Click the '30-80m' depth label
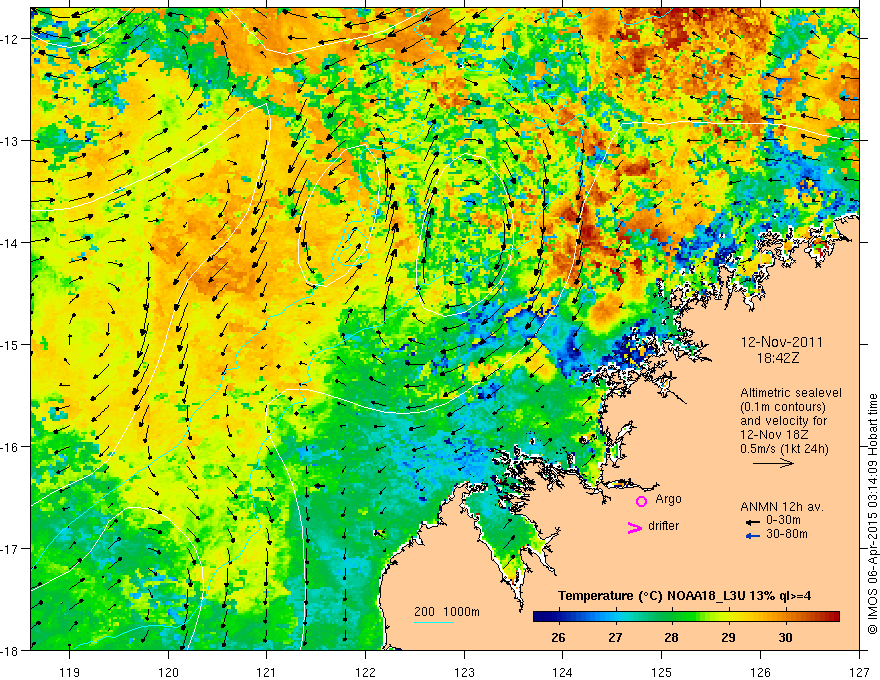This screenshot has height=680, width=880. 787,534
